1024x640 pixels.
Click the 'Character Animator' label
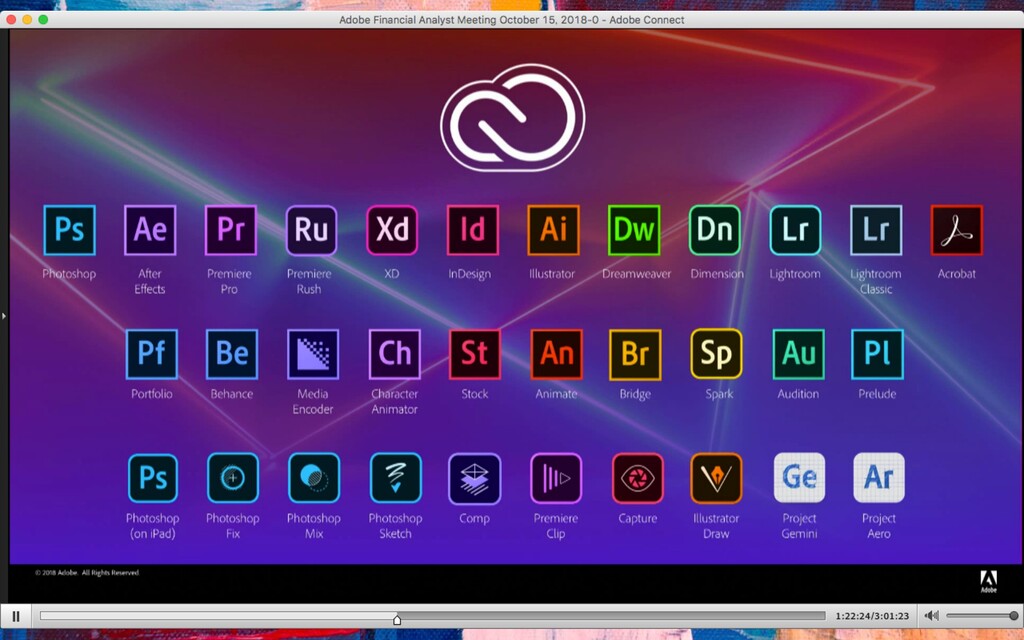(394, 402)
